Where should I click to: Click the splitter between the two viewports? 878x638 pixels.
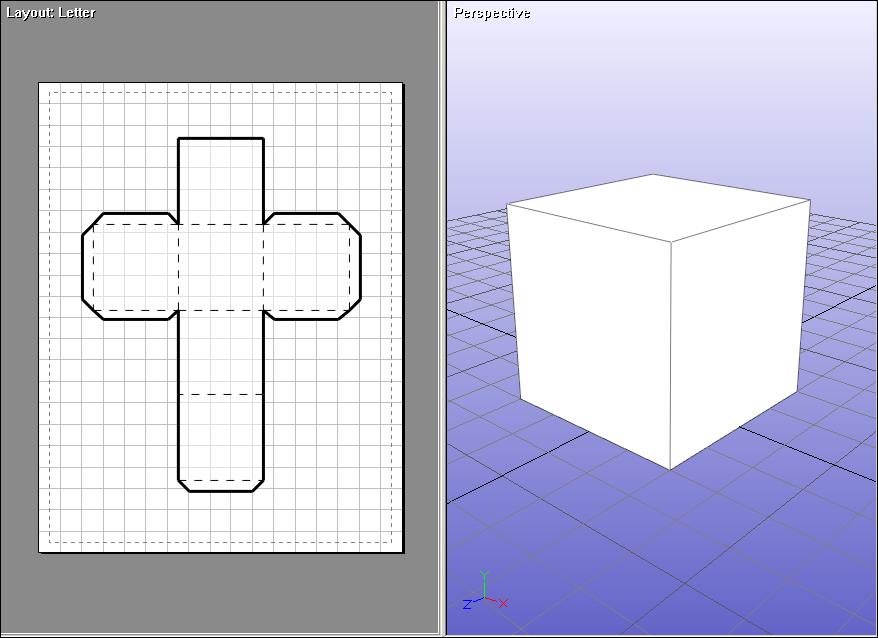(442, 319)
